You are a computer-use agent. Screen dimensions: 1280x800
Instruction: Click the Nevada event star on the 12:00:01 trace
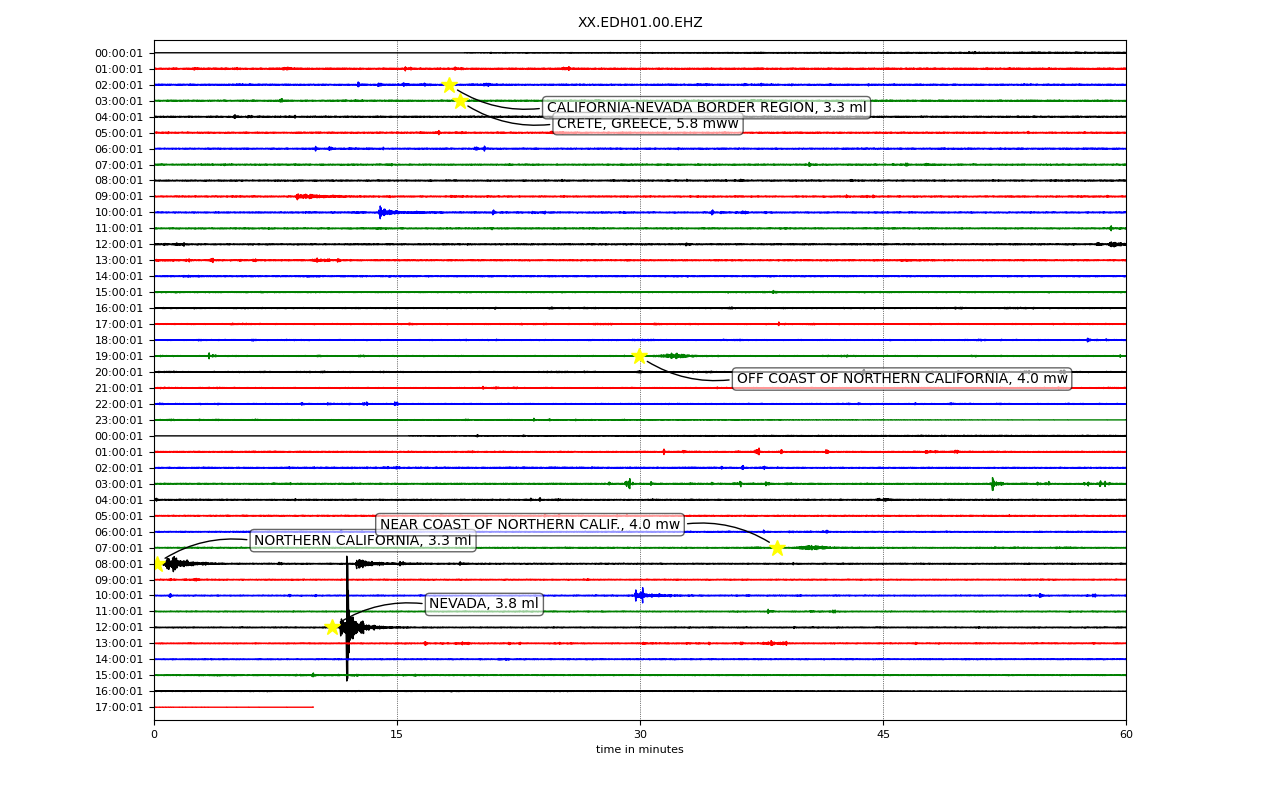tap(332, 627)
